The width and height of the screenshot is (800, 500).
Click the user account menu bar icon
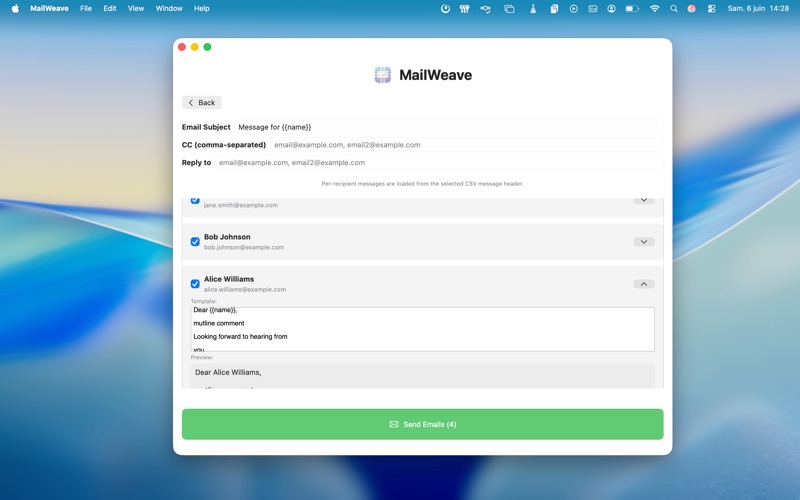coord(611,8)
